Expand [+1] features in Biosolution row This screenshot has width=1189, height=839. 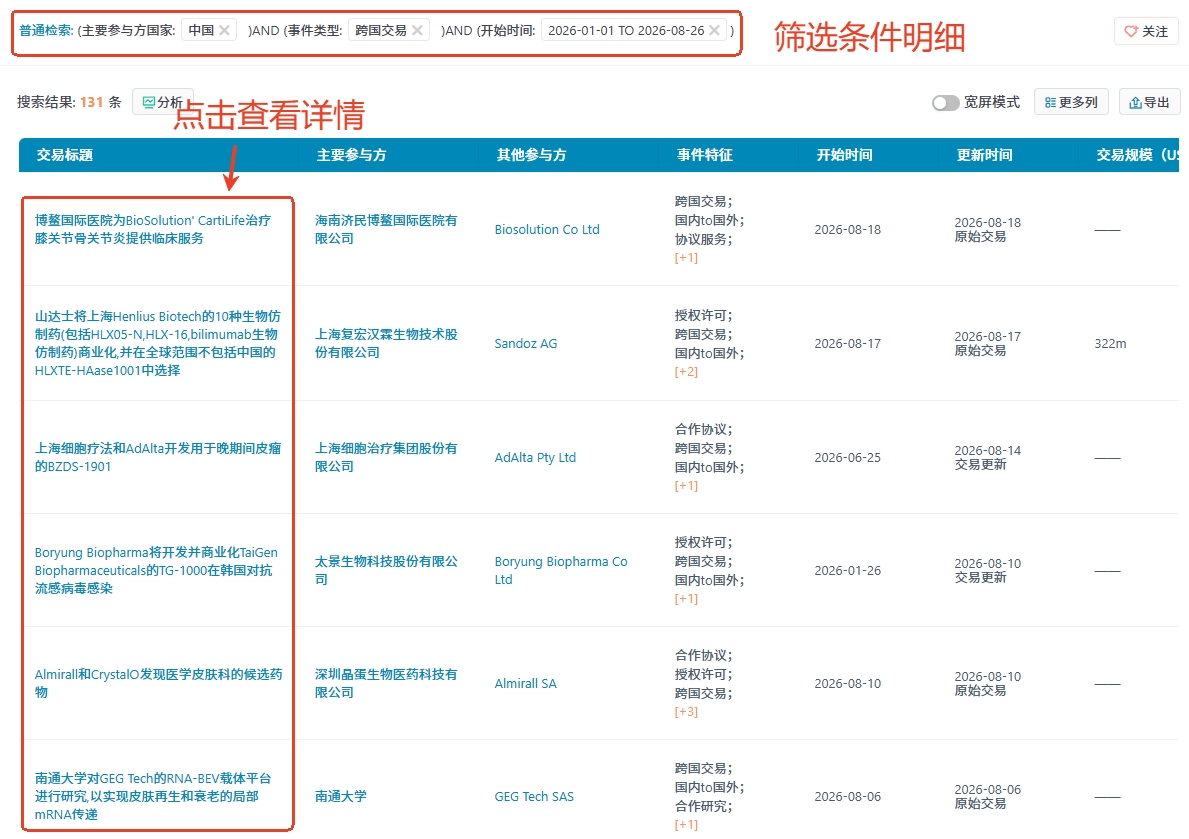tap(685, 258)
